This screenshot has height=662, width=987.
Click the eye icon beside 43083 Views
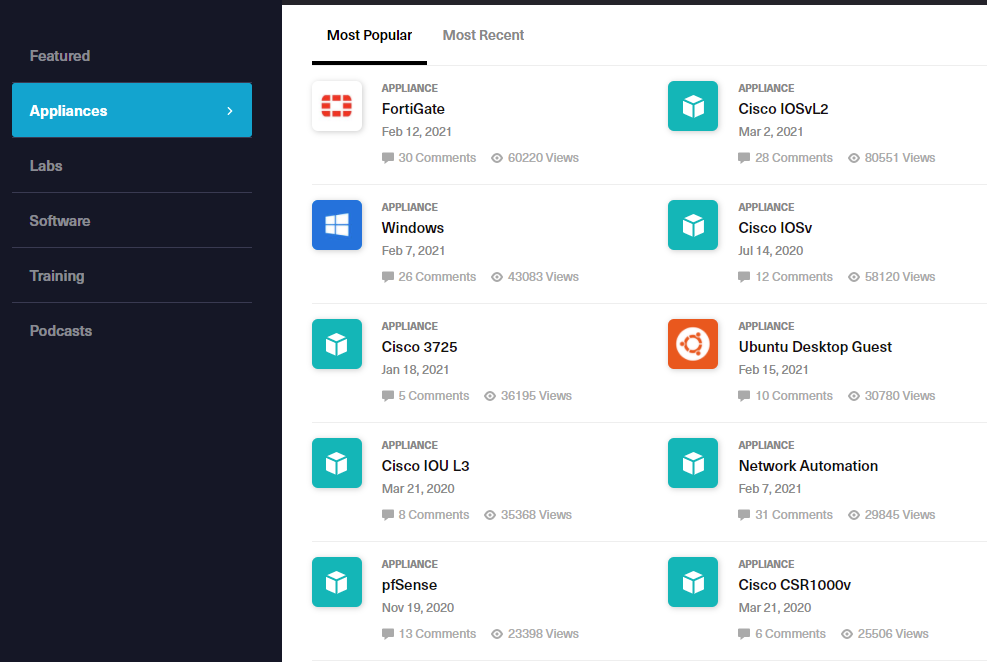tap(497, 277)
